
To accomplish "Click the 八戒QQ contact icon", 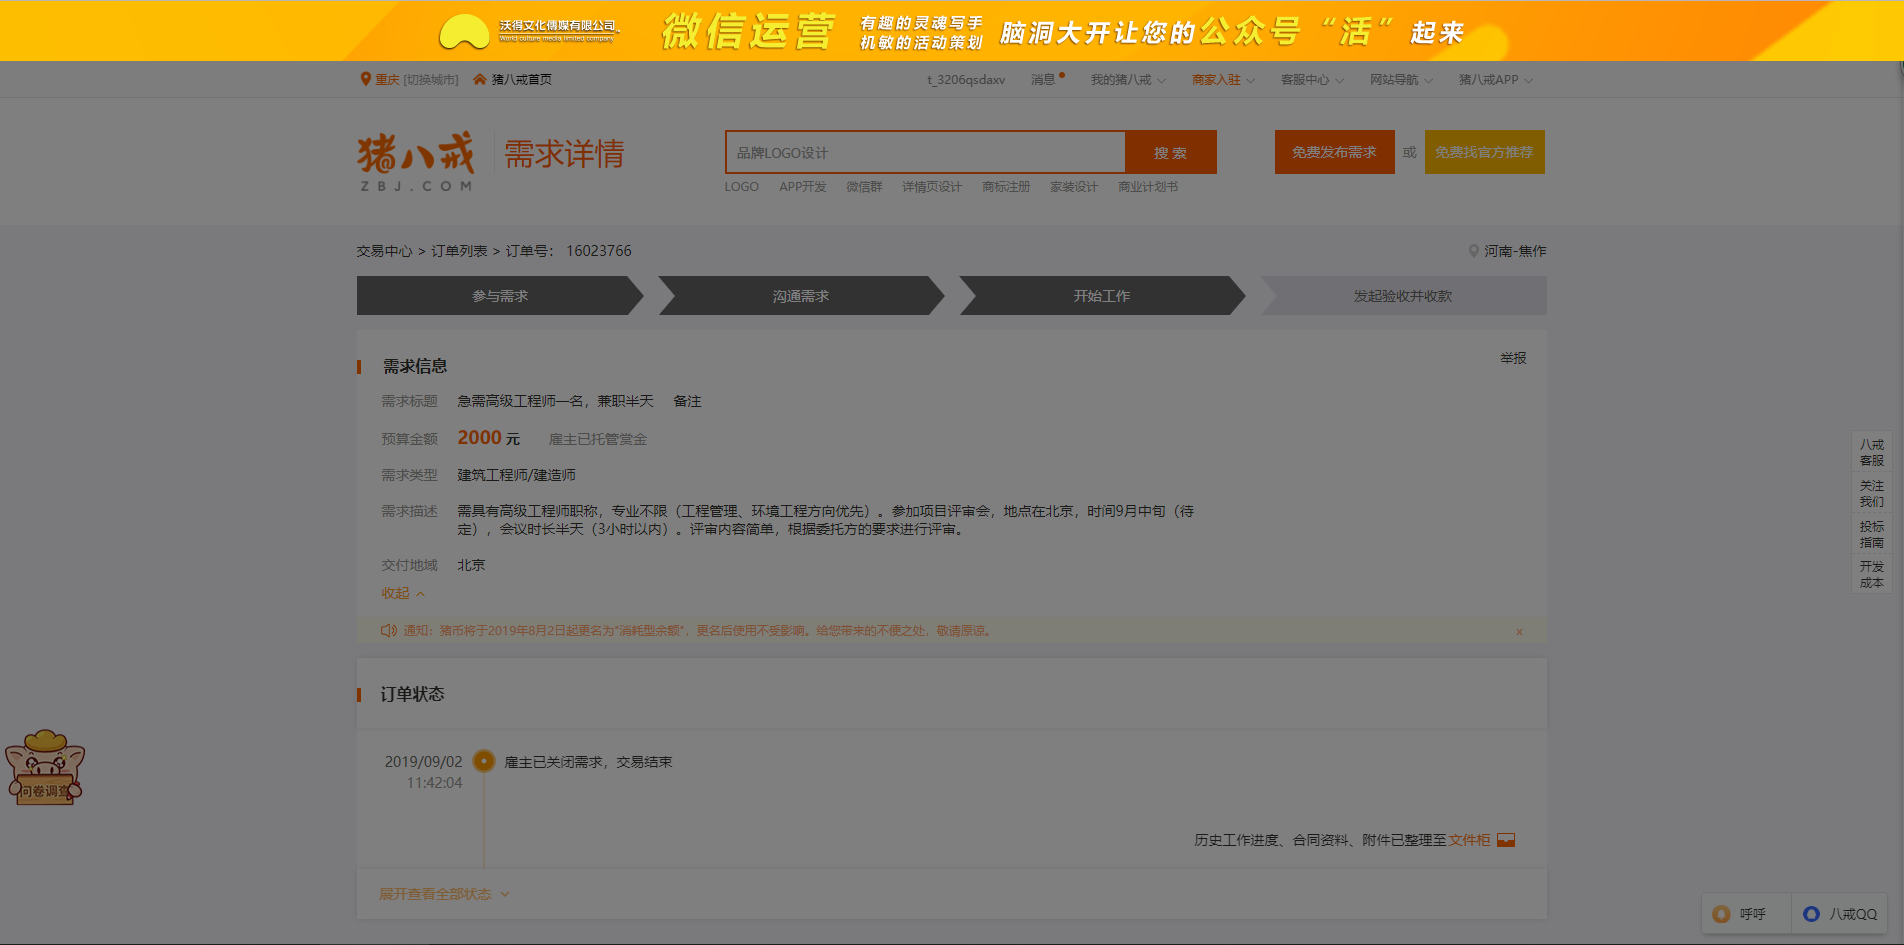I will [1811, 914].
